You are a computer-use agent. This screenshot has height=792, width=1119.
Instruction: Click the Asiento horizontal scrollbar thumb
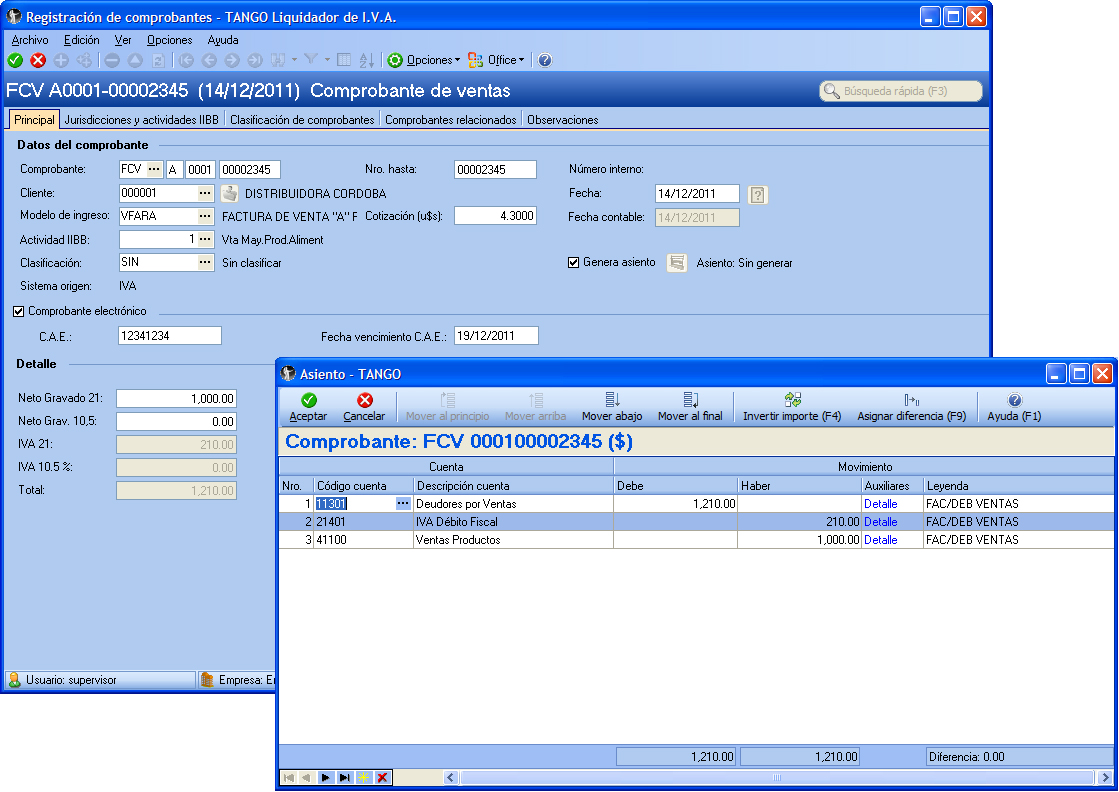pos(776,778)
